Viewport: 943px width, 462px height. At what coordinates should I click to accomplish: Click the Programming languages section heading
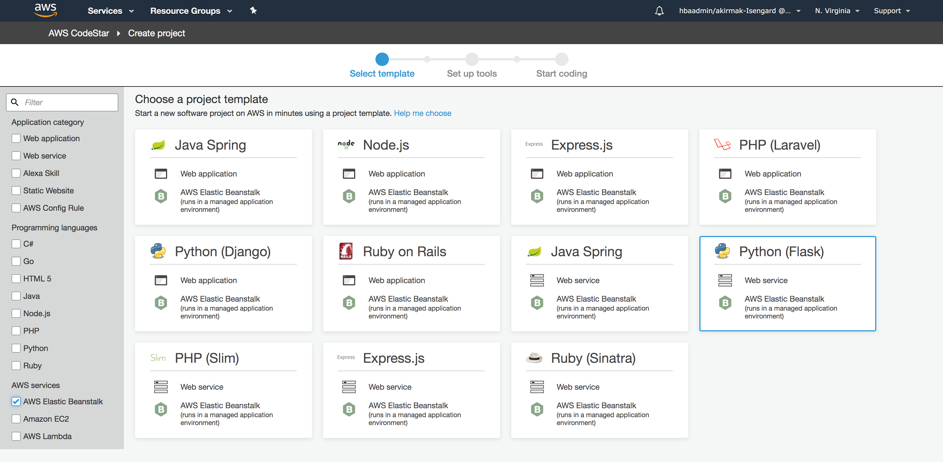[x=54, y=228]
